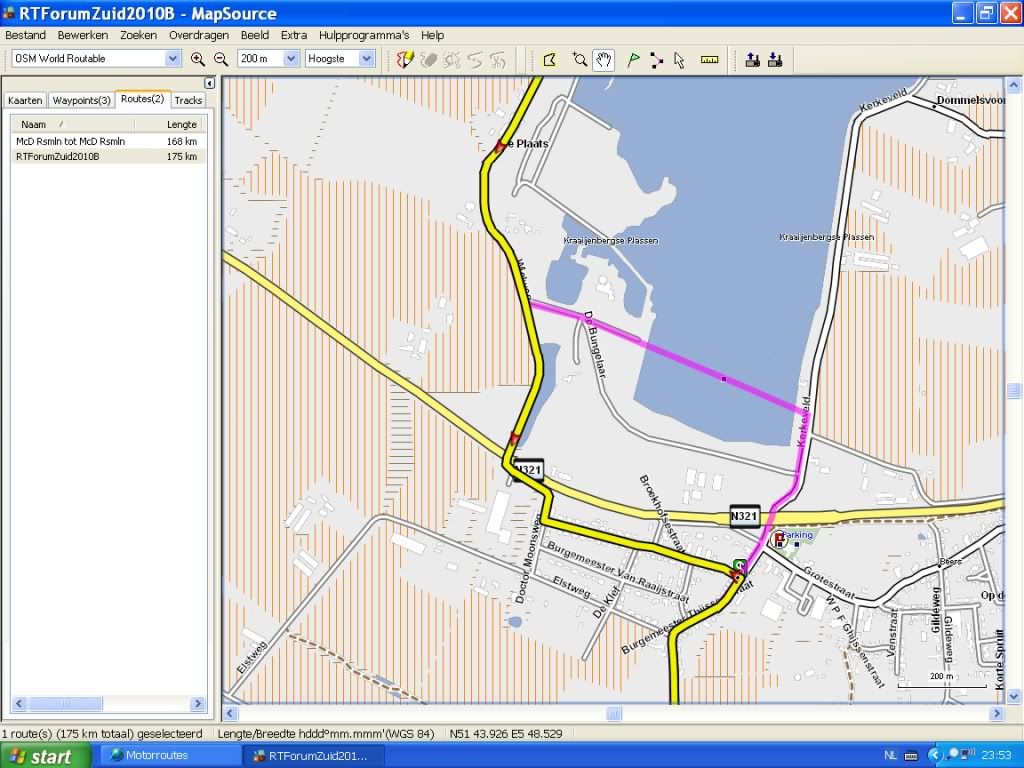The height and width of the screenshot is (768, 1024).
Task: Open the Beeld menu
Action: [255, 35]
